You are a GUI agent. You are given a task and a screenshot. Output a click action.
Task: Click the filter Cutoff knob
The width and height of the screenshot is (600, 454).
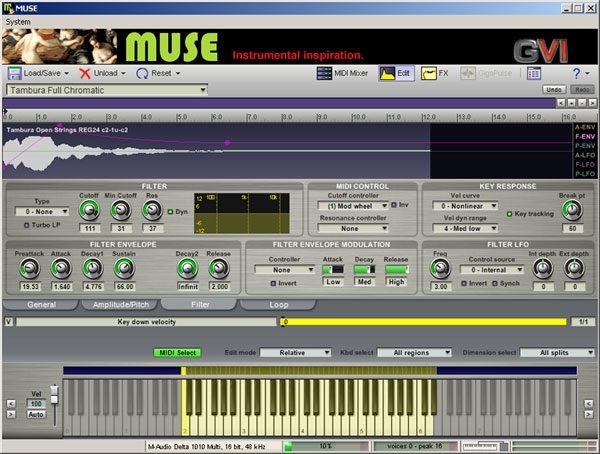click(90, 210)
